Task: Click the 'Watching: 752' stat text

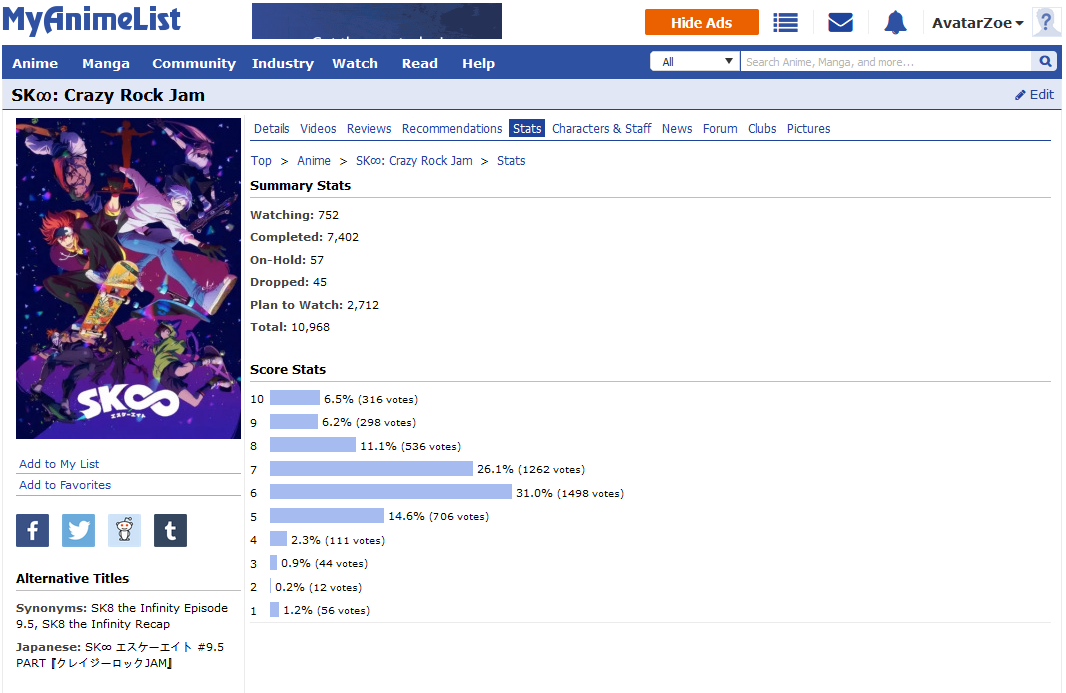Action: coord(294,215)
